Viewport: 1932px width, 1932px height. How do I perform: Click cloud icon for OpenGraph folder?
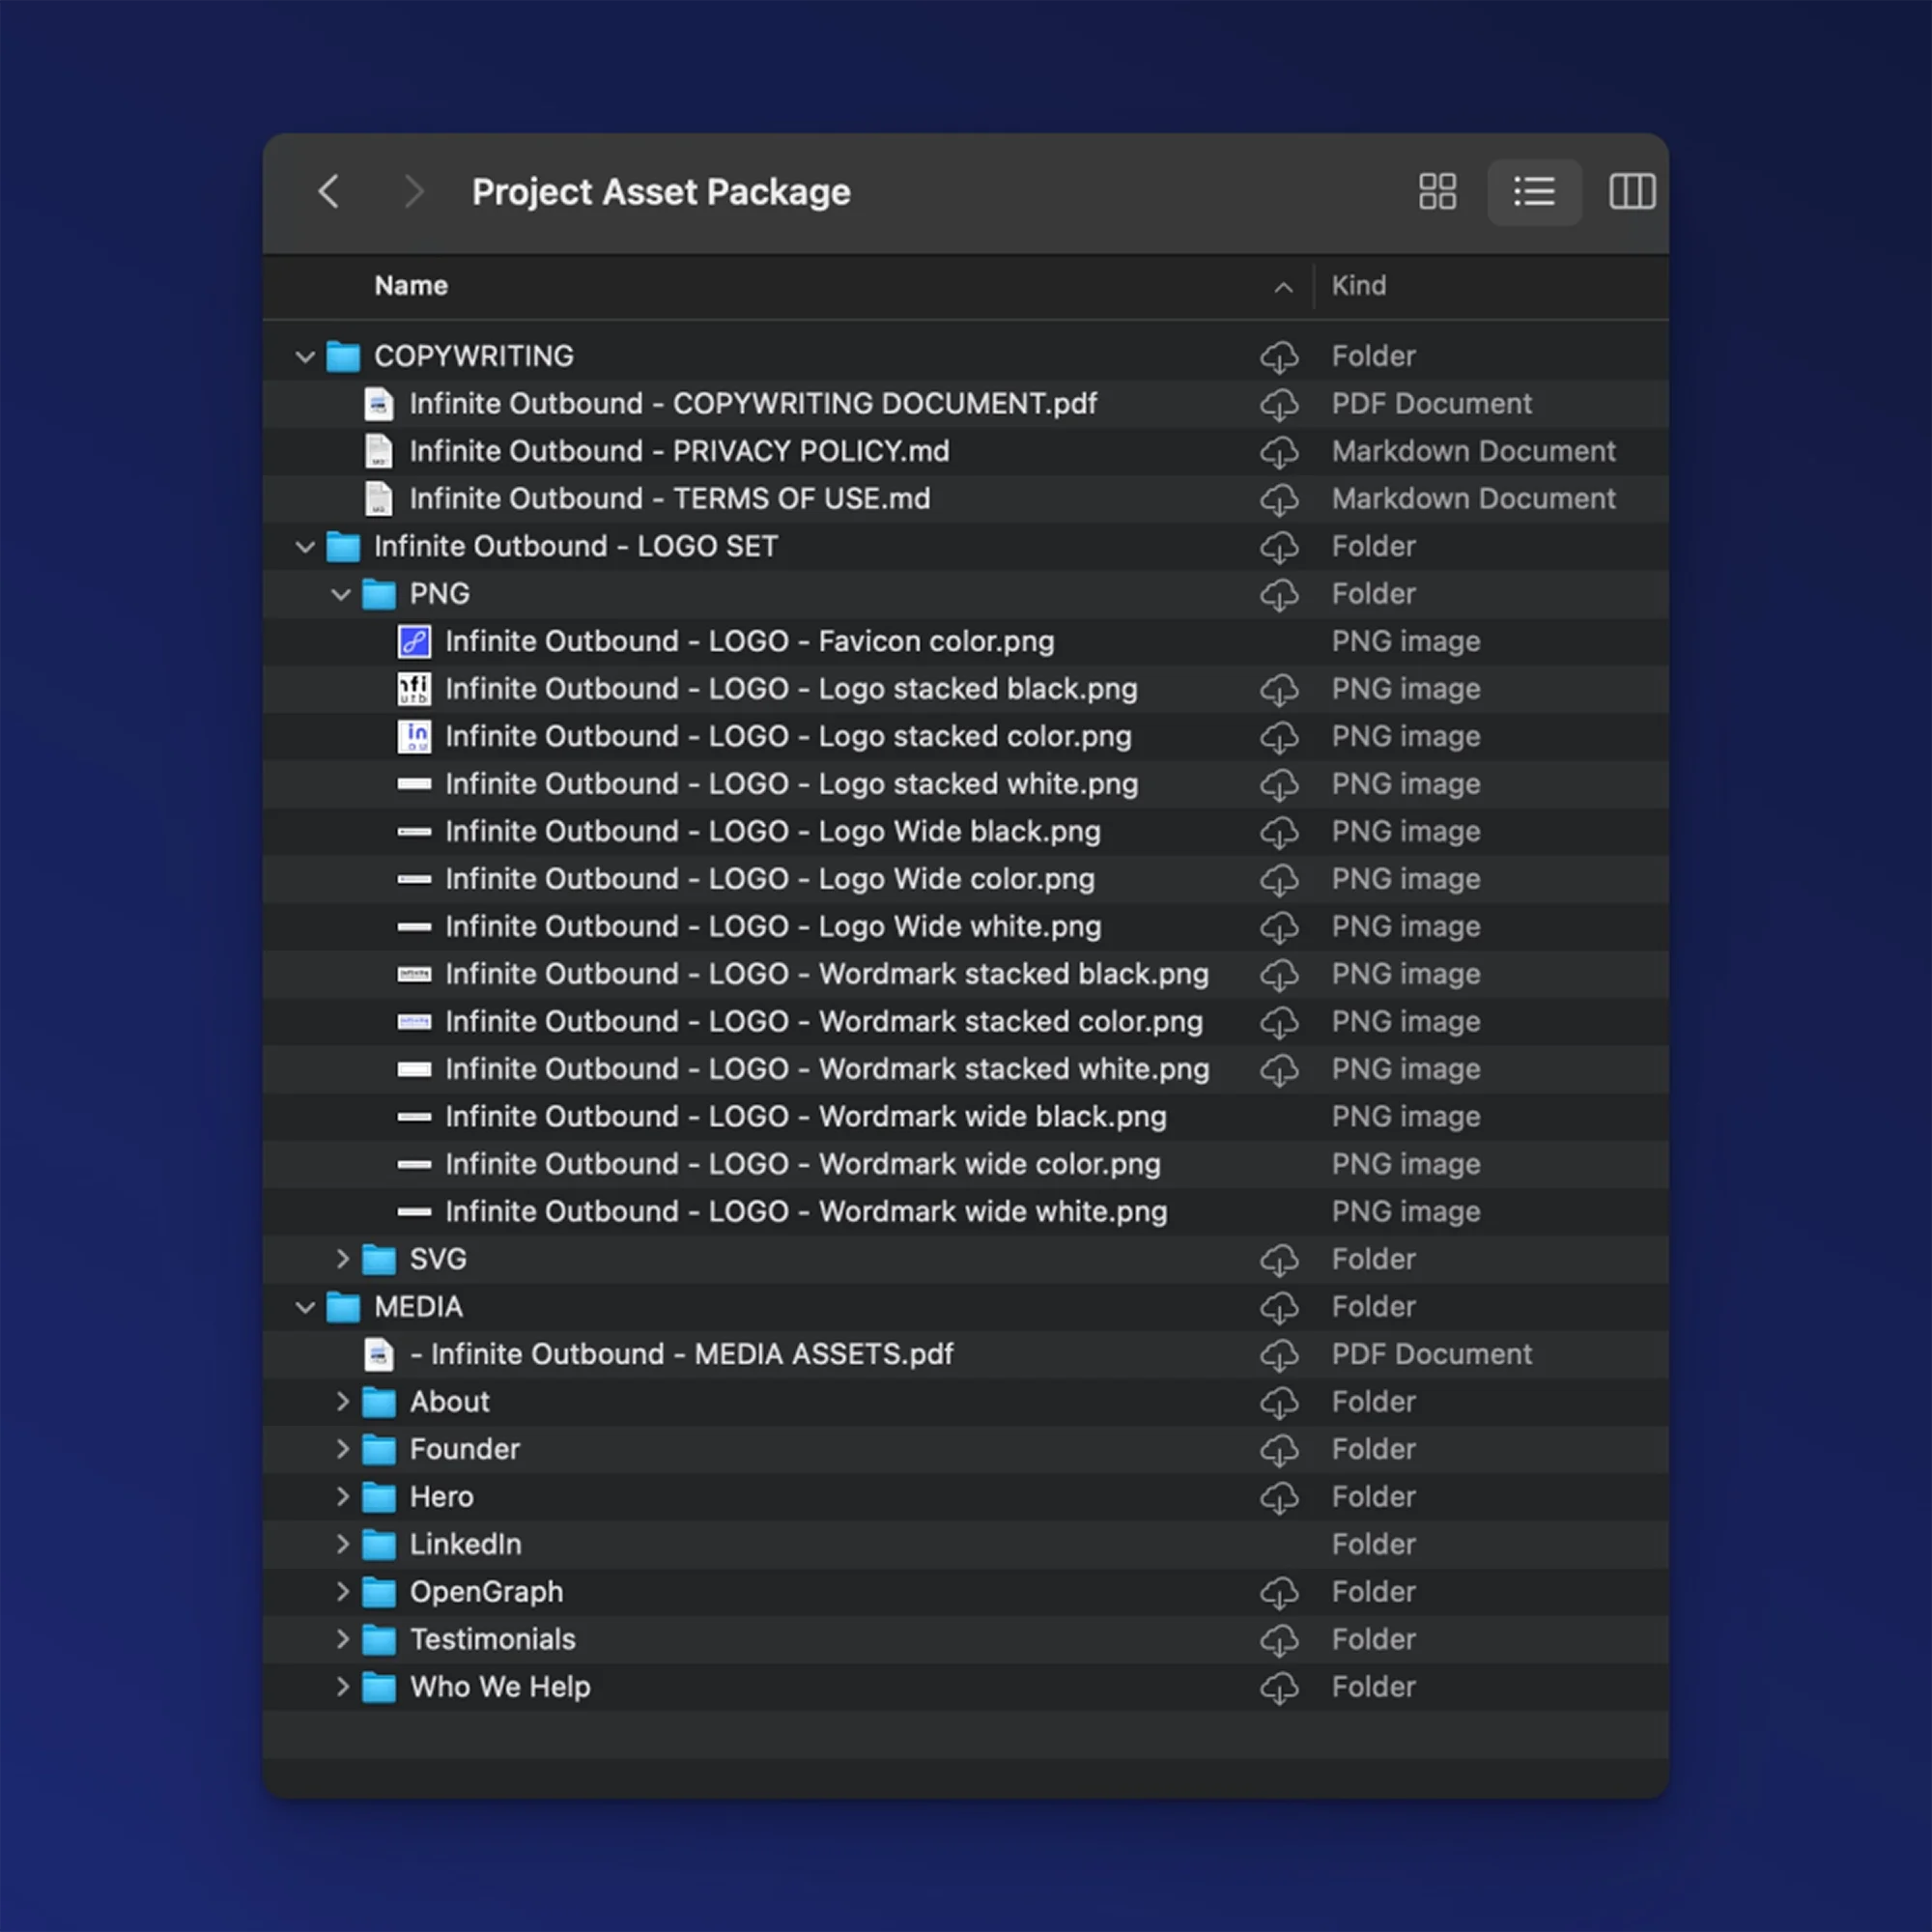(1279, 1592)
